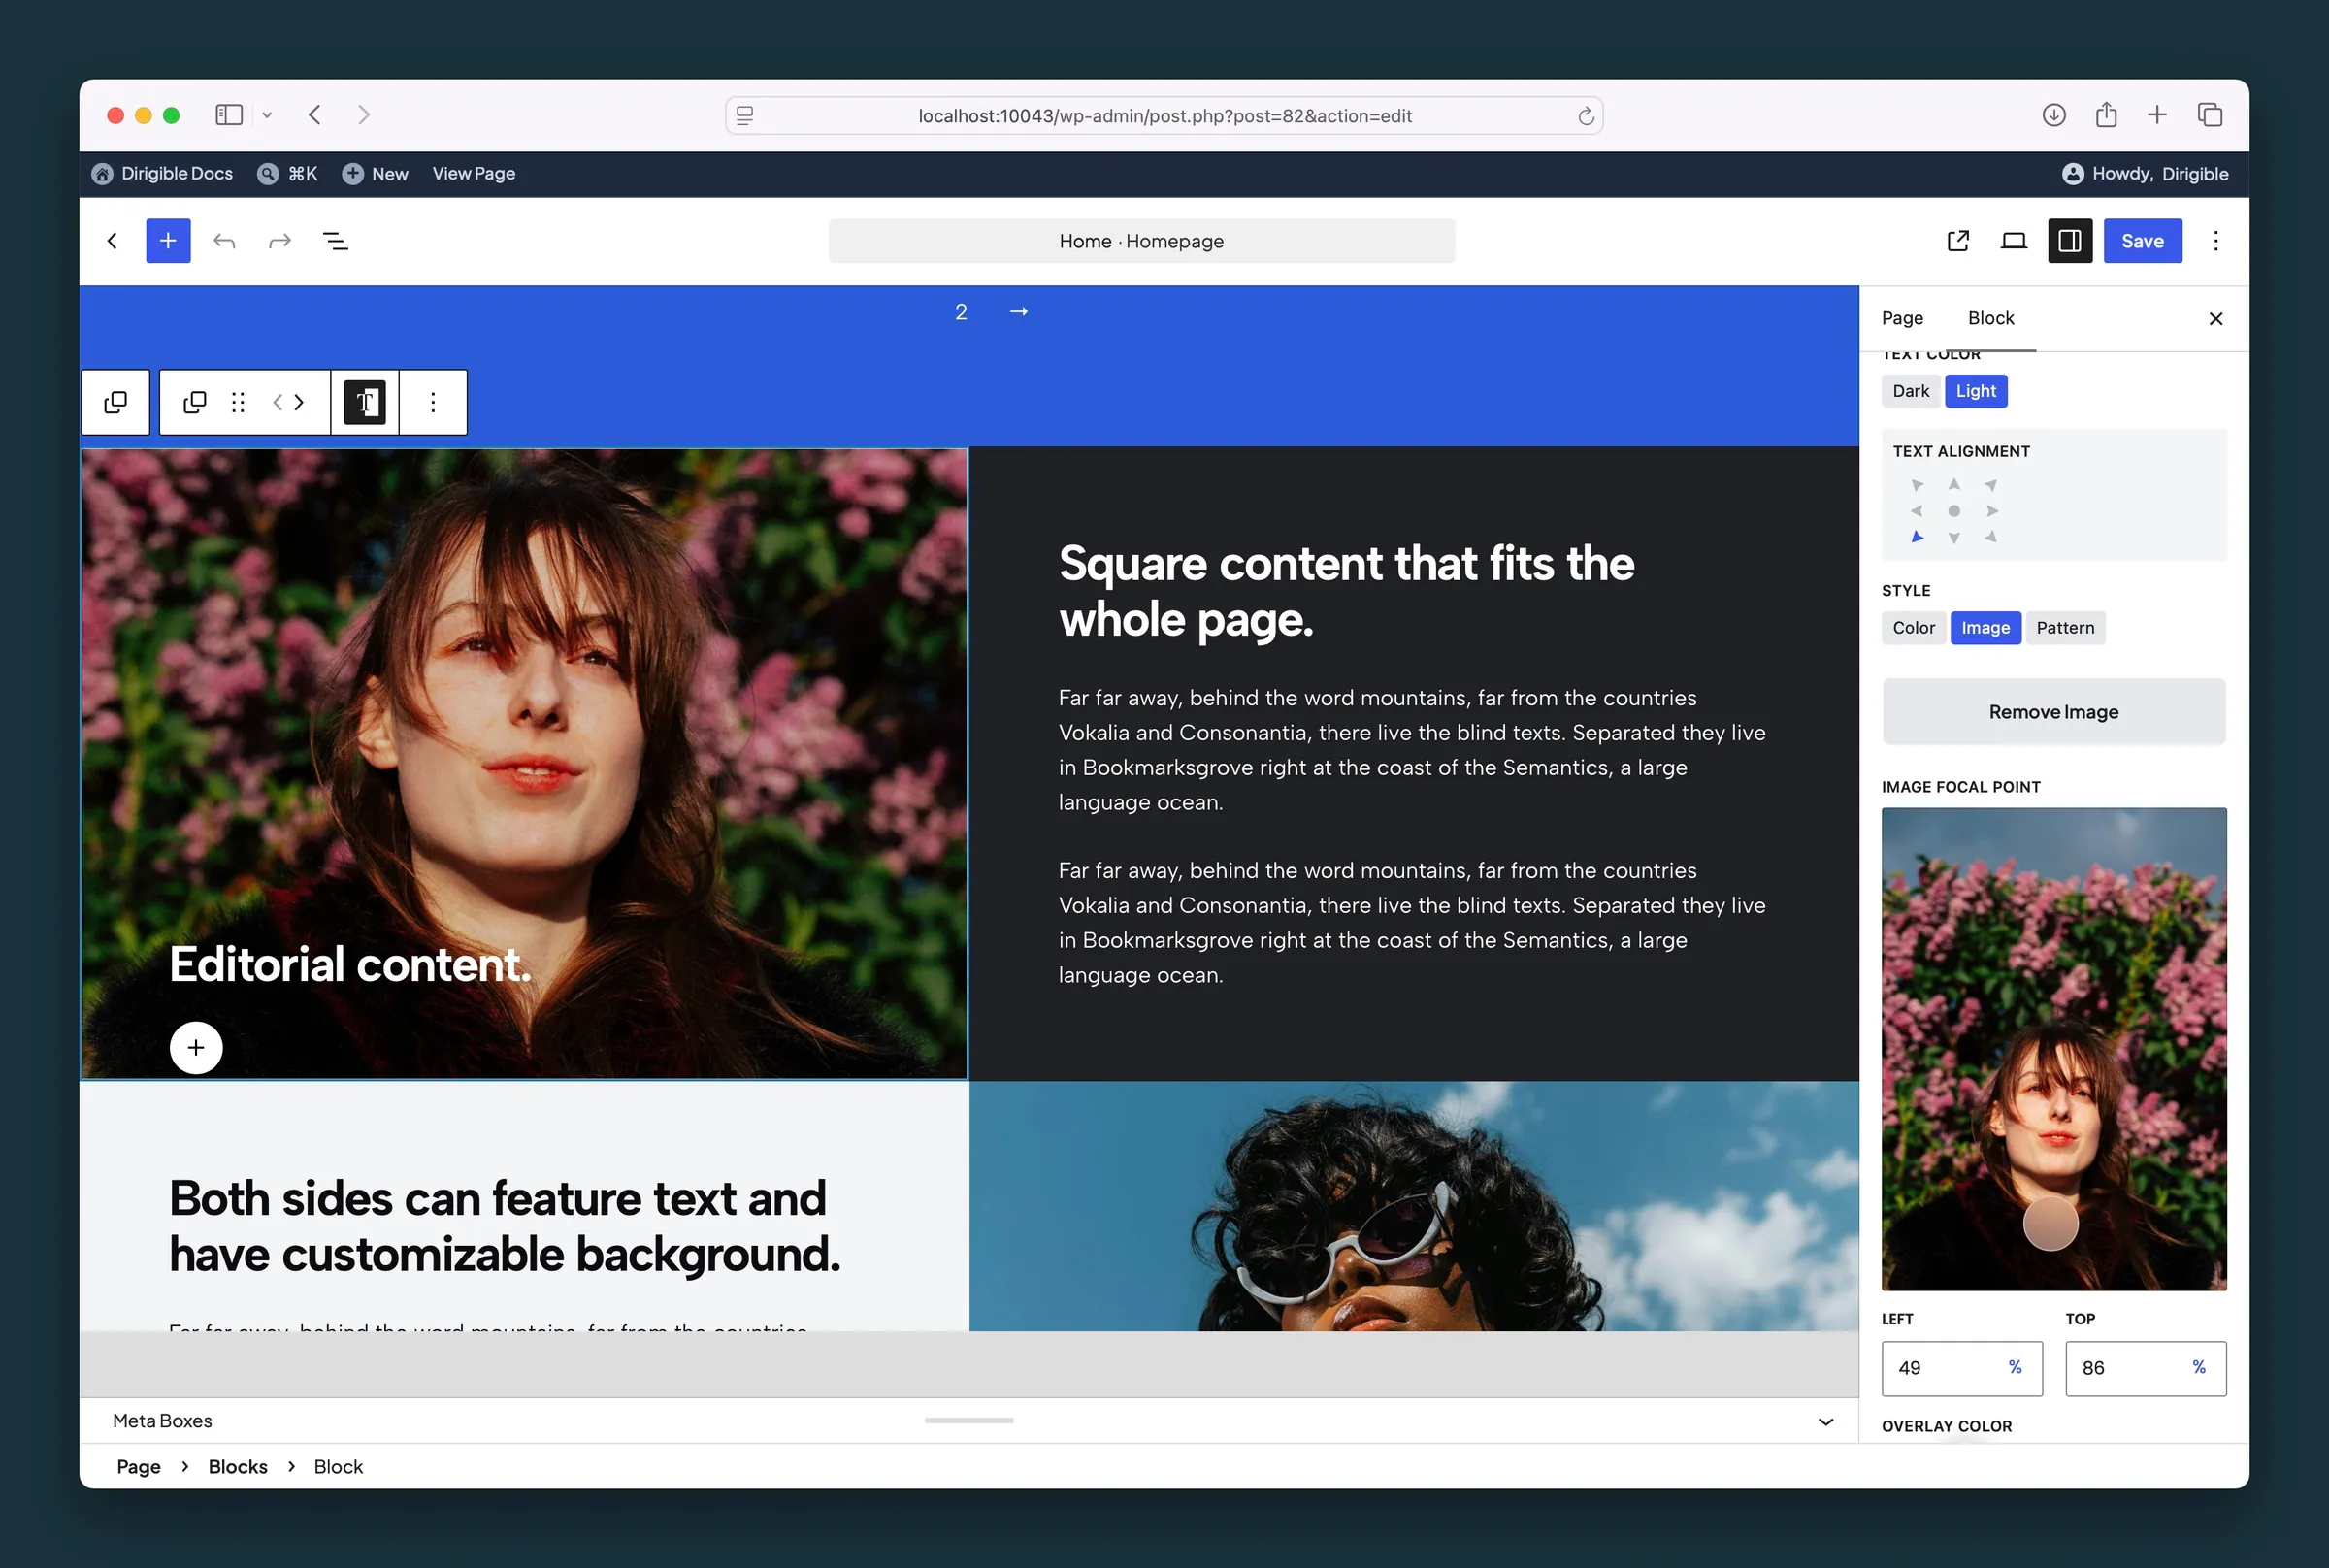This screenshot has height=1568, width=2329.
Task: Save the page
Action: tap(2143, 241)
